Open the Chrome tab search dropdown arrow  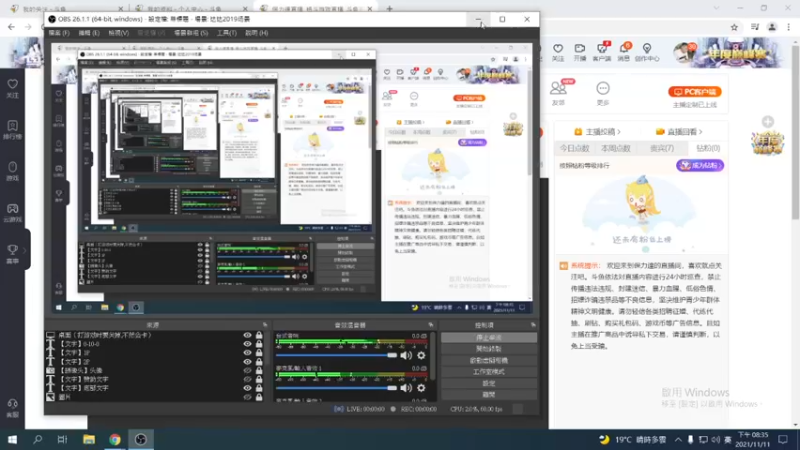coord(716,8)
